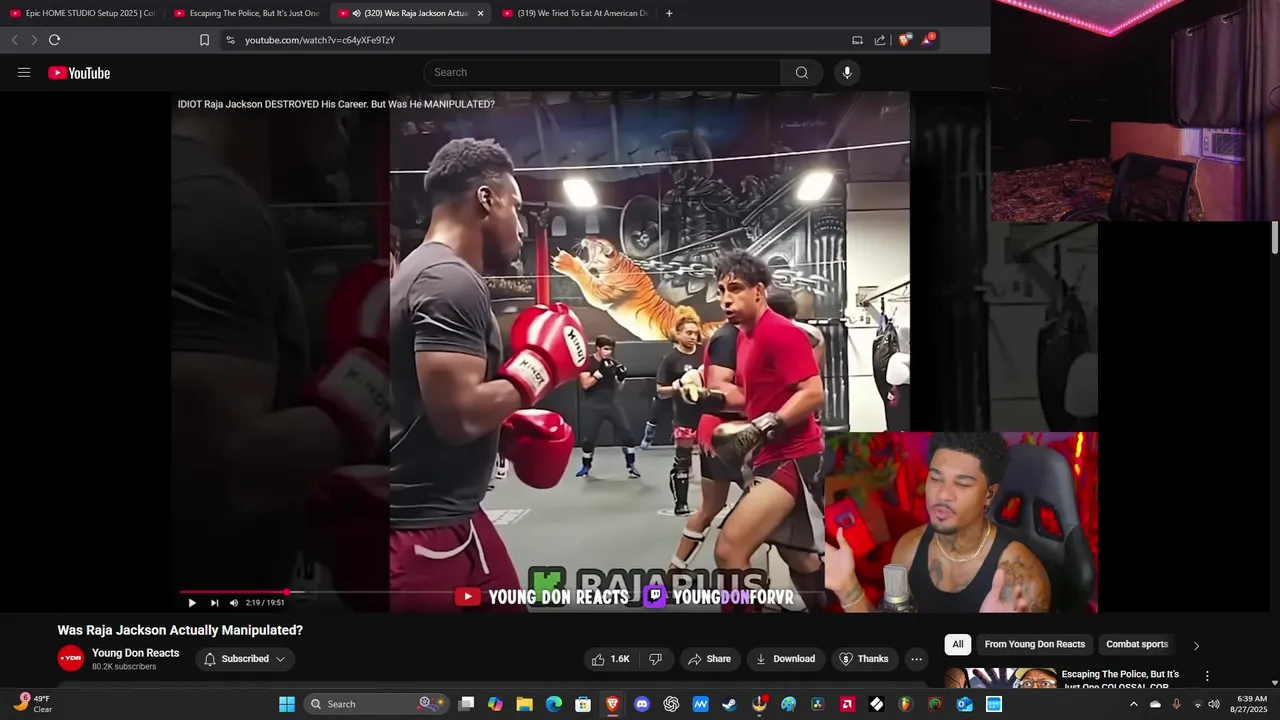Dislike the video with thumbs-down
Viewport: 1280px width, 720px height.
click(656, 659)
